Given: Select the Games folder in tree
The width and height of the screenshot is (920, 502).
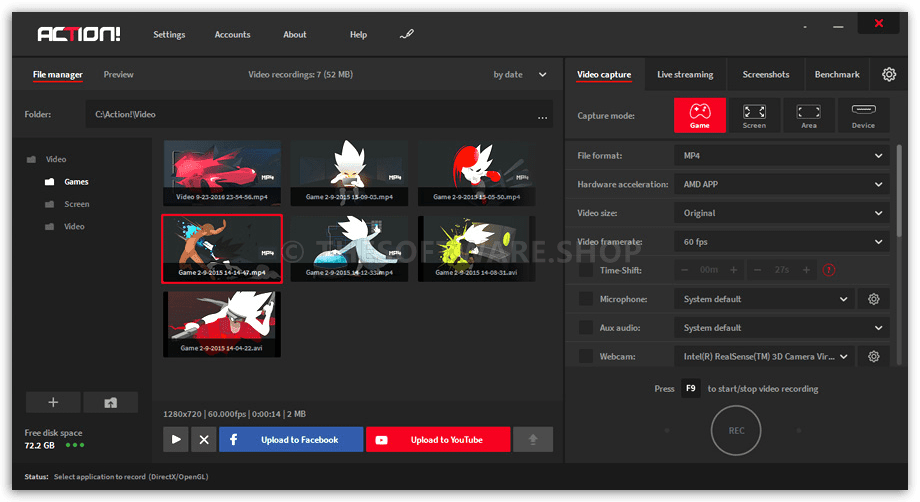Looking at the screenshot, I should pos(67,182).
